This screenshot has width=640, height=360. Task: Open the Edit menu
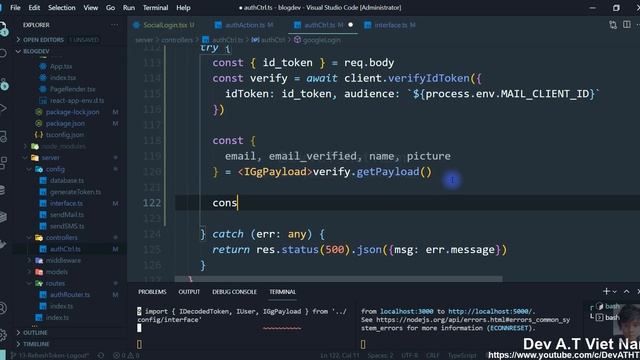pyautogui.click(x=34, y=8)
